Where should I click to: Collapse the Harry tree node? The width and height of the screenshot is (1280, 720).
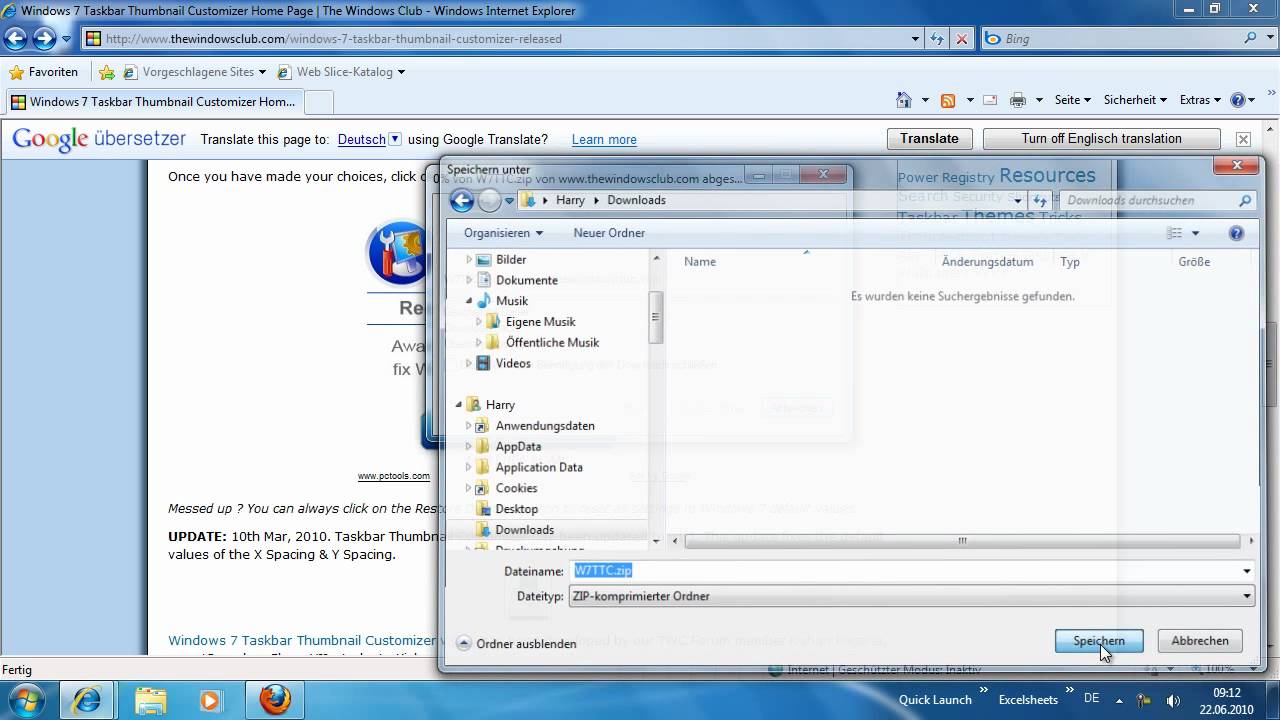460,405
